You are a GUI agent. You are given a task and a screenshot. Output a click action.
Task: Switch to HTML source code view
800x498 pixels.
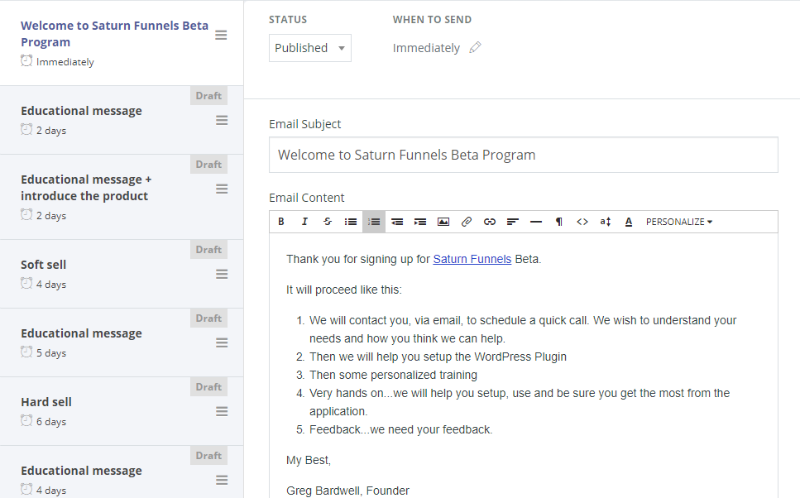click(x=582, y=221)
